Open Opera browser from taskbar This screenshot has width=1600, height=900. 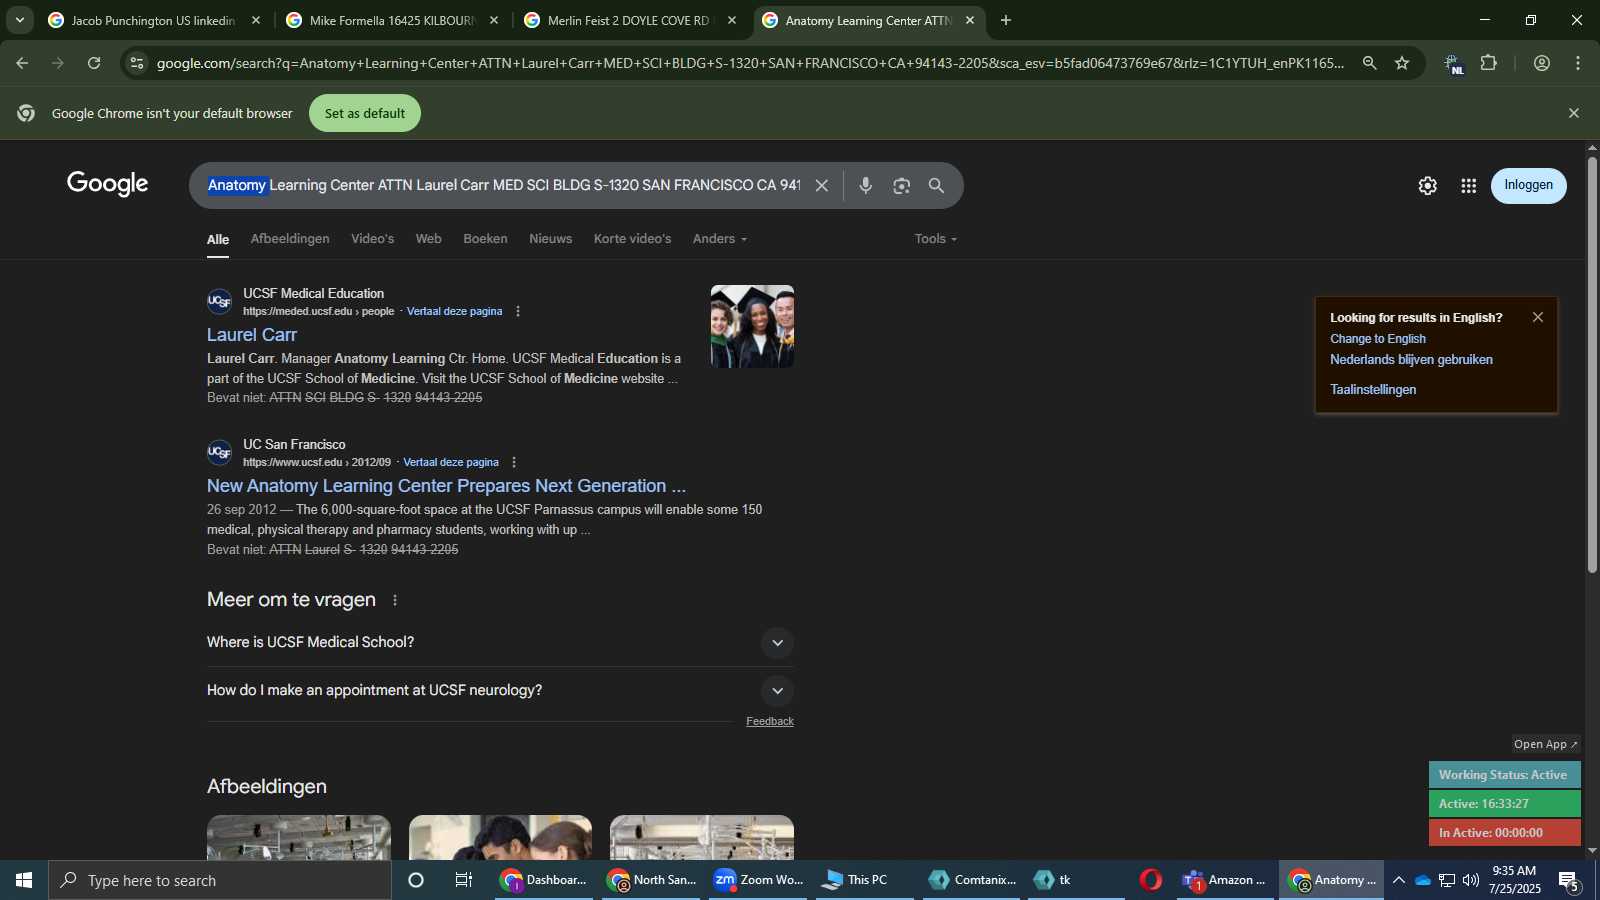click(x=1151, y=880)
